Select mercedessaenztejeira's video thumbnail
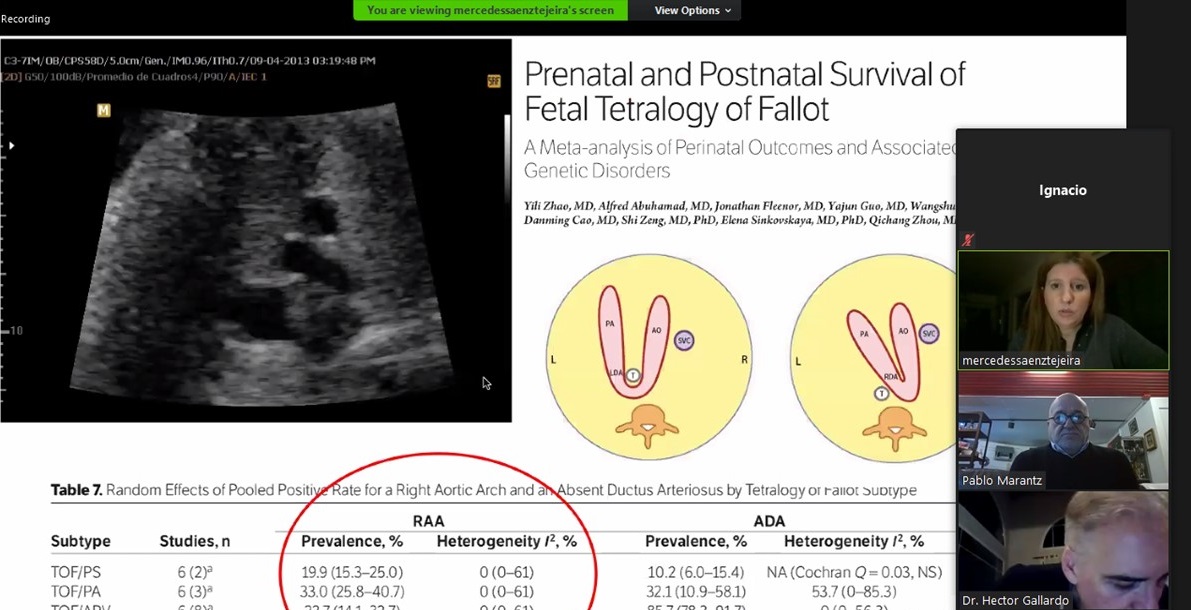1191x610 pixels. pyautogui.click(x=1063, y=308)
